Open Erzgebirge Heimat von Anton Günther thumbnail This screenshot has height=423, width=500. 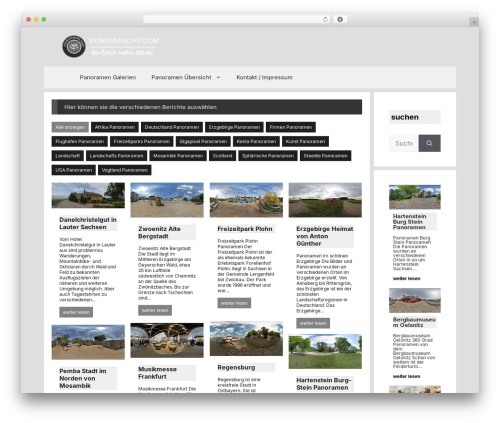[325, 200]
